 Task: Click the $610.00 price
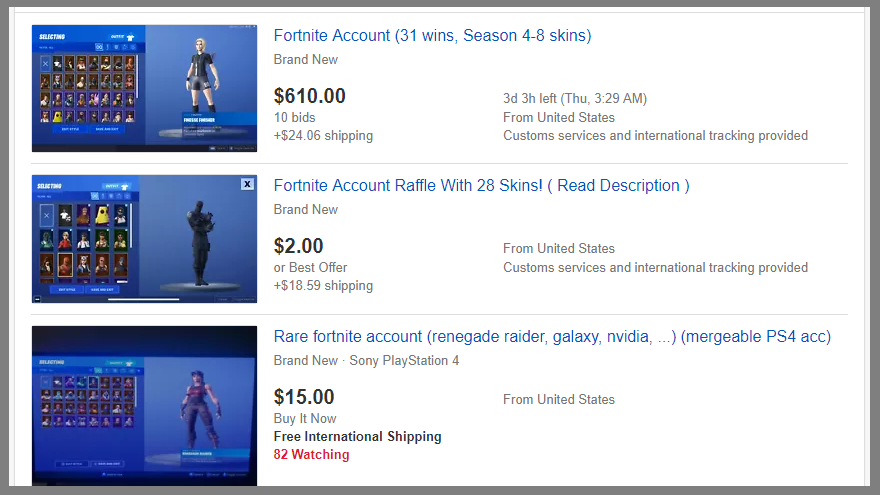tap(310, 96)
